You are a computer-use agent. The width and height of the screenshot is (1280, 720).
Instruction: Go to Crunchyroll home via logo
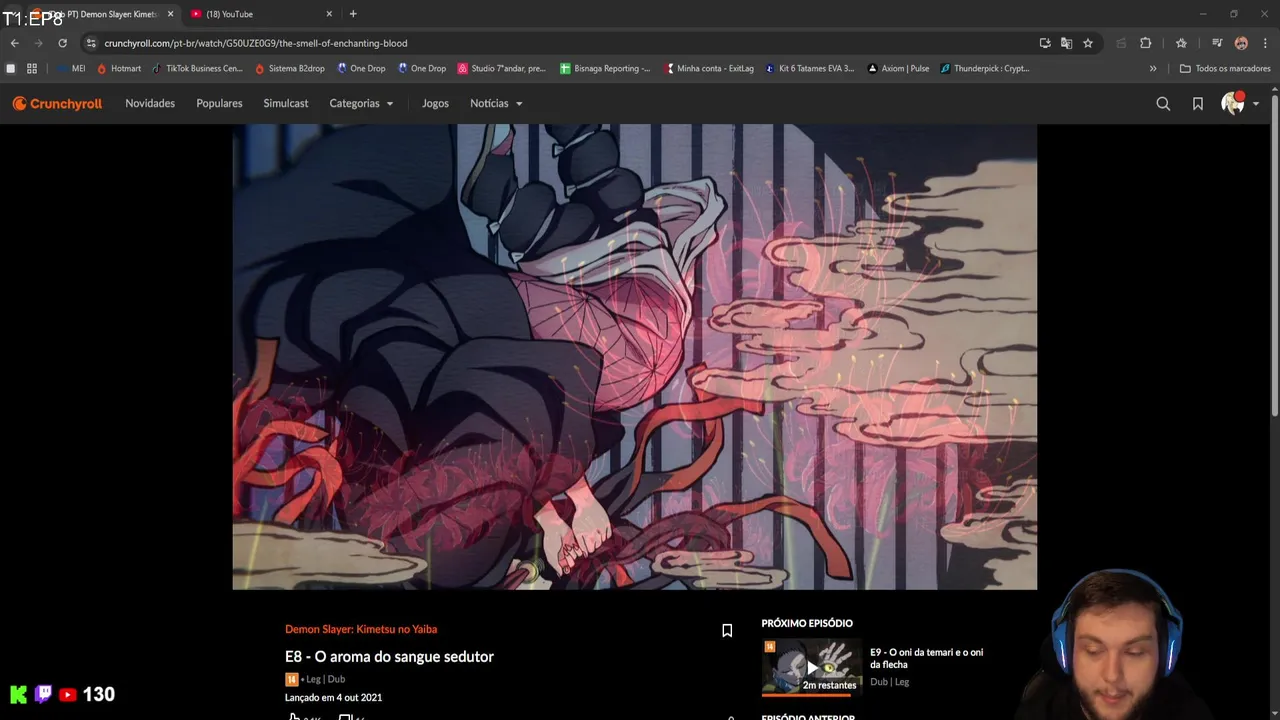57,103
